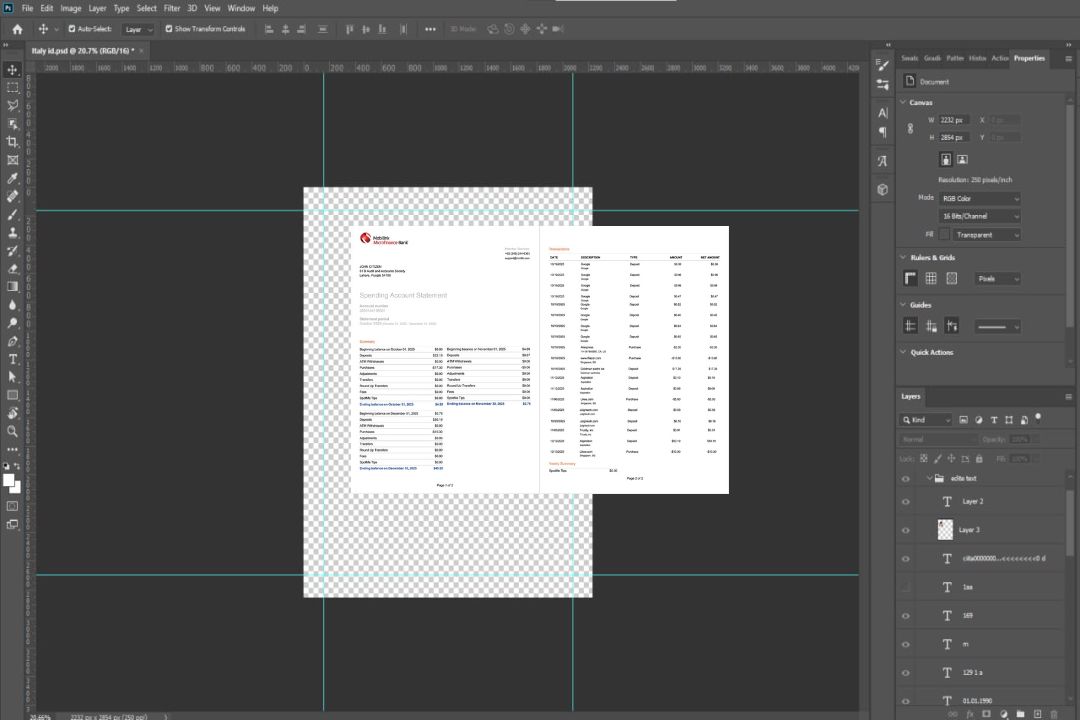Click the canvas width input field

click(954, 120)
